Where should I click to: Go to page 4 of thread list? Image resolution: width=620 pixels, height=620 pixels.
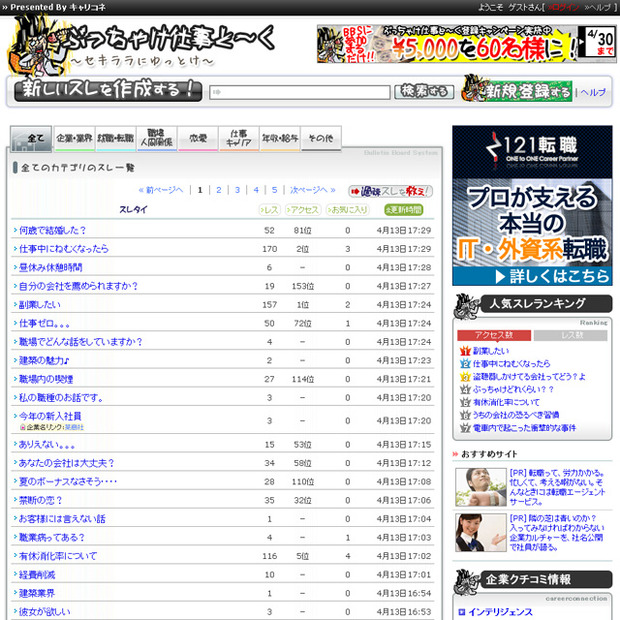[256, 190]
